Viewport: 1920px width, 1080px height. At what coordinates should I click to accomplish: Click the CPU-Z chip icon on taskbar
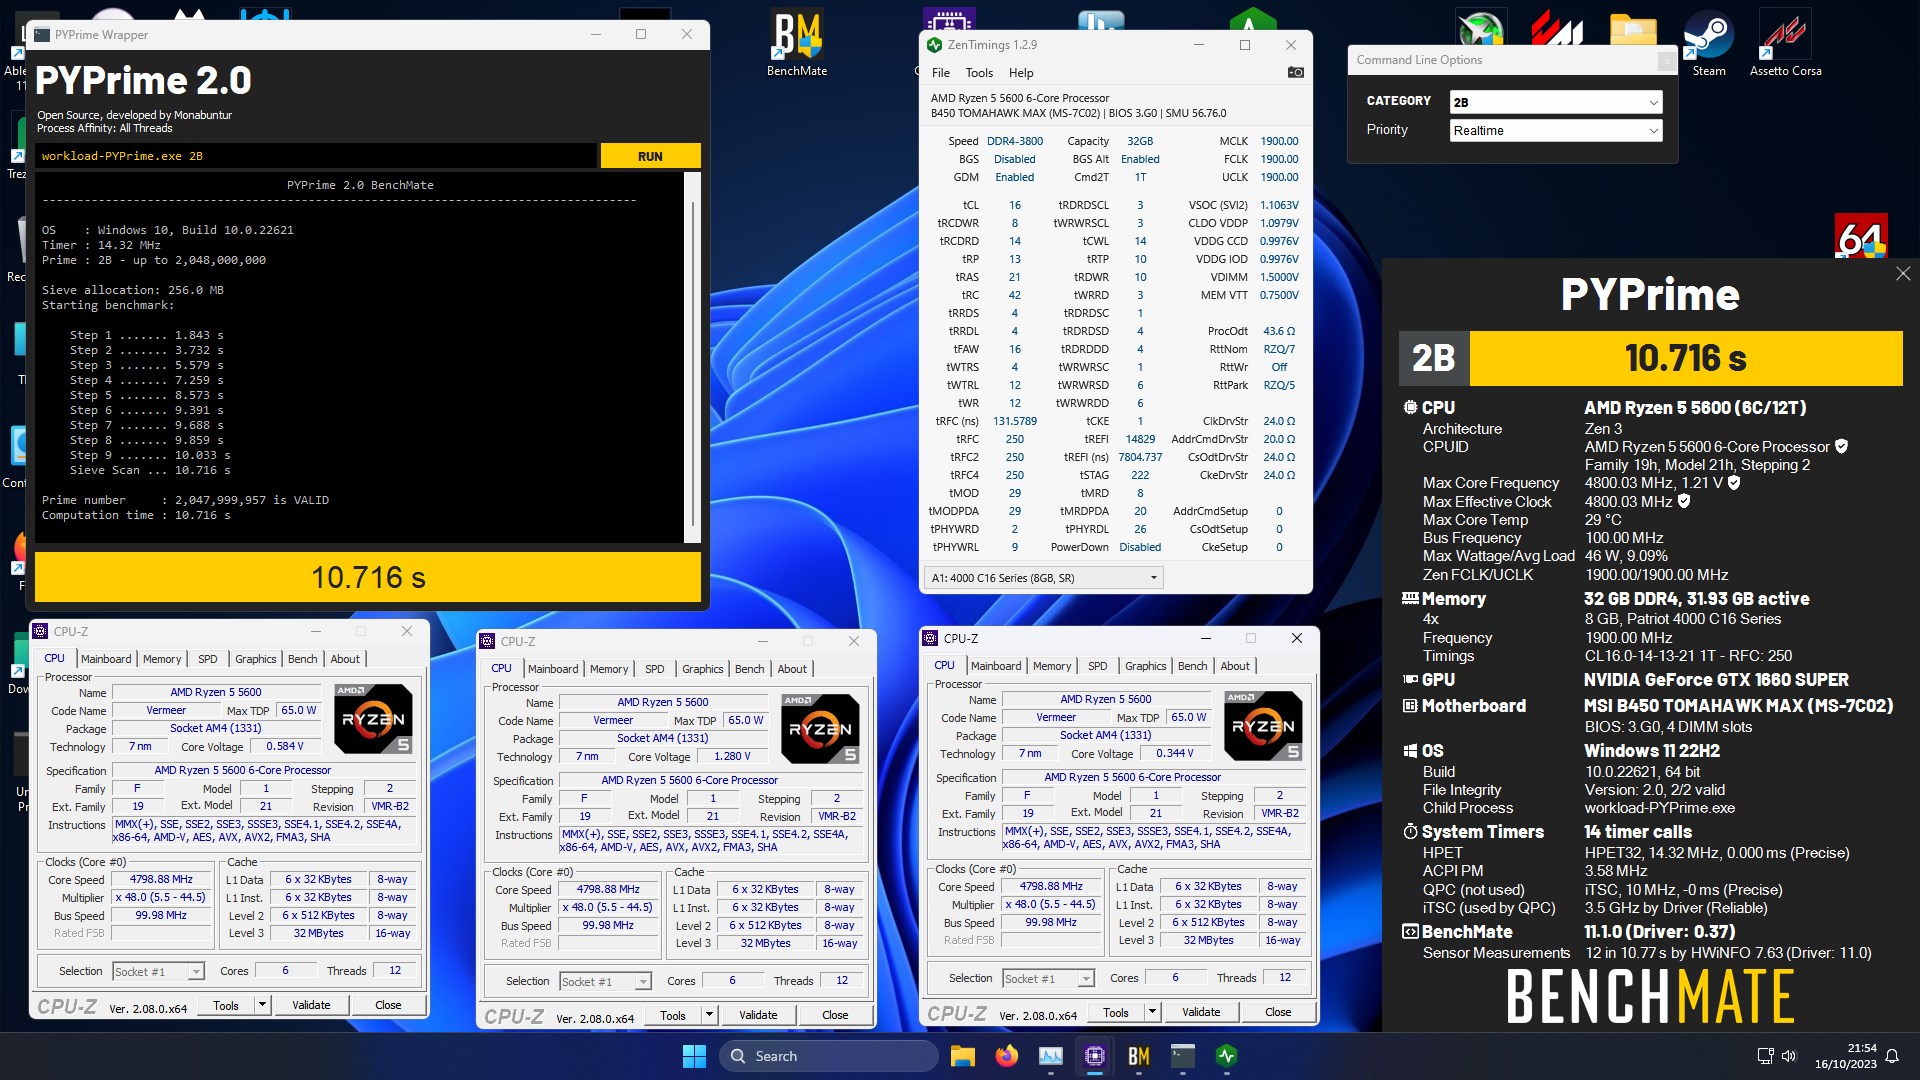(1094, 1056)
